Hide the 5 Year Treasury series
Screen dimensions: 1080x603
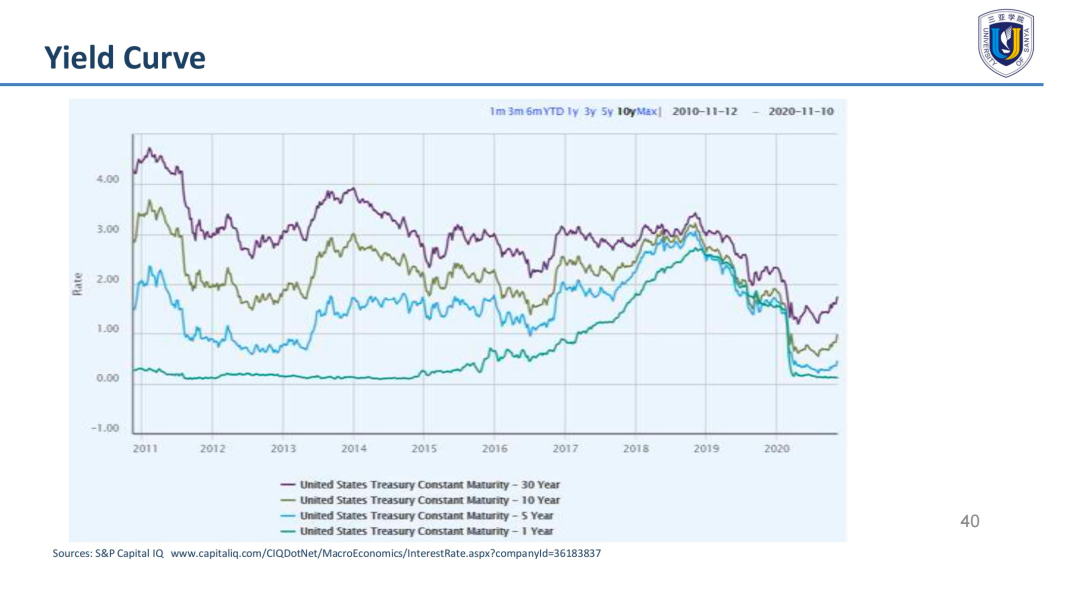427,516
